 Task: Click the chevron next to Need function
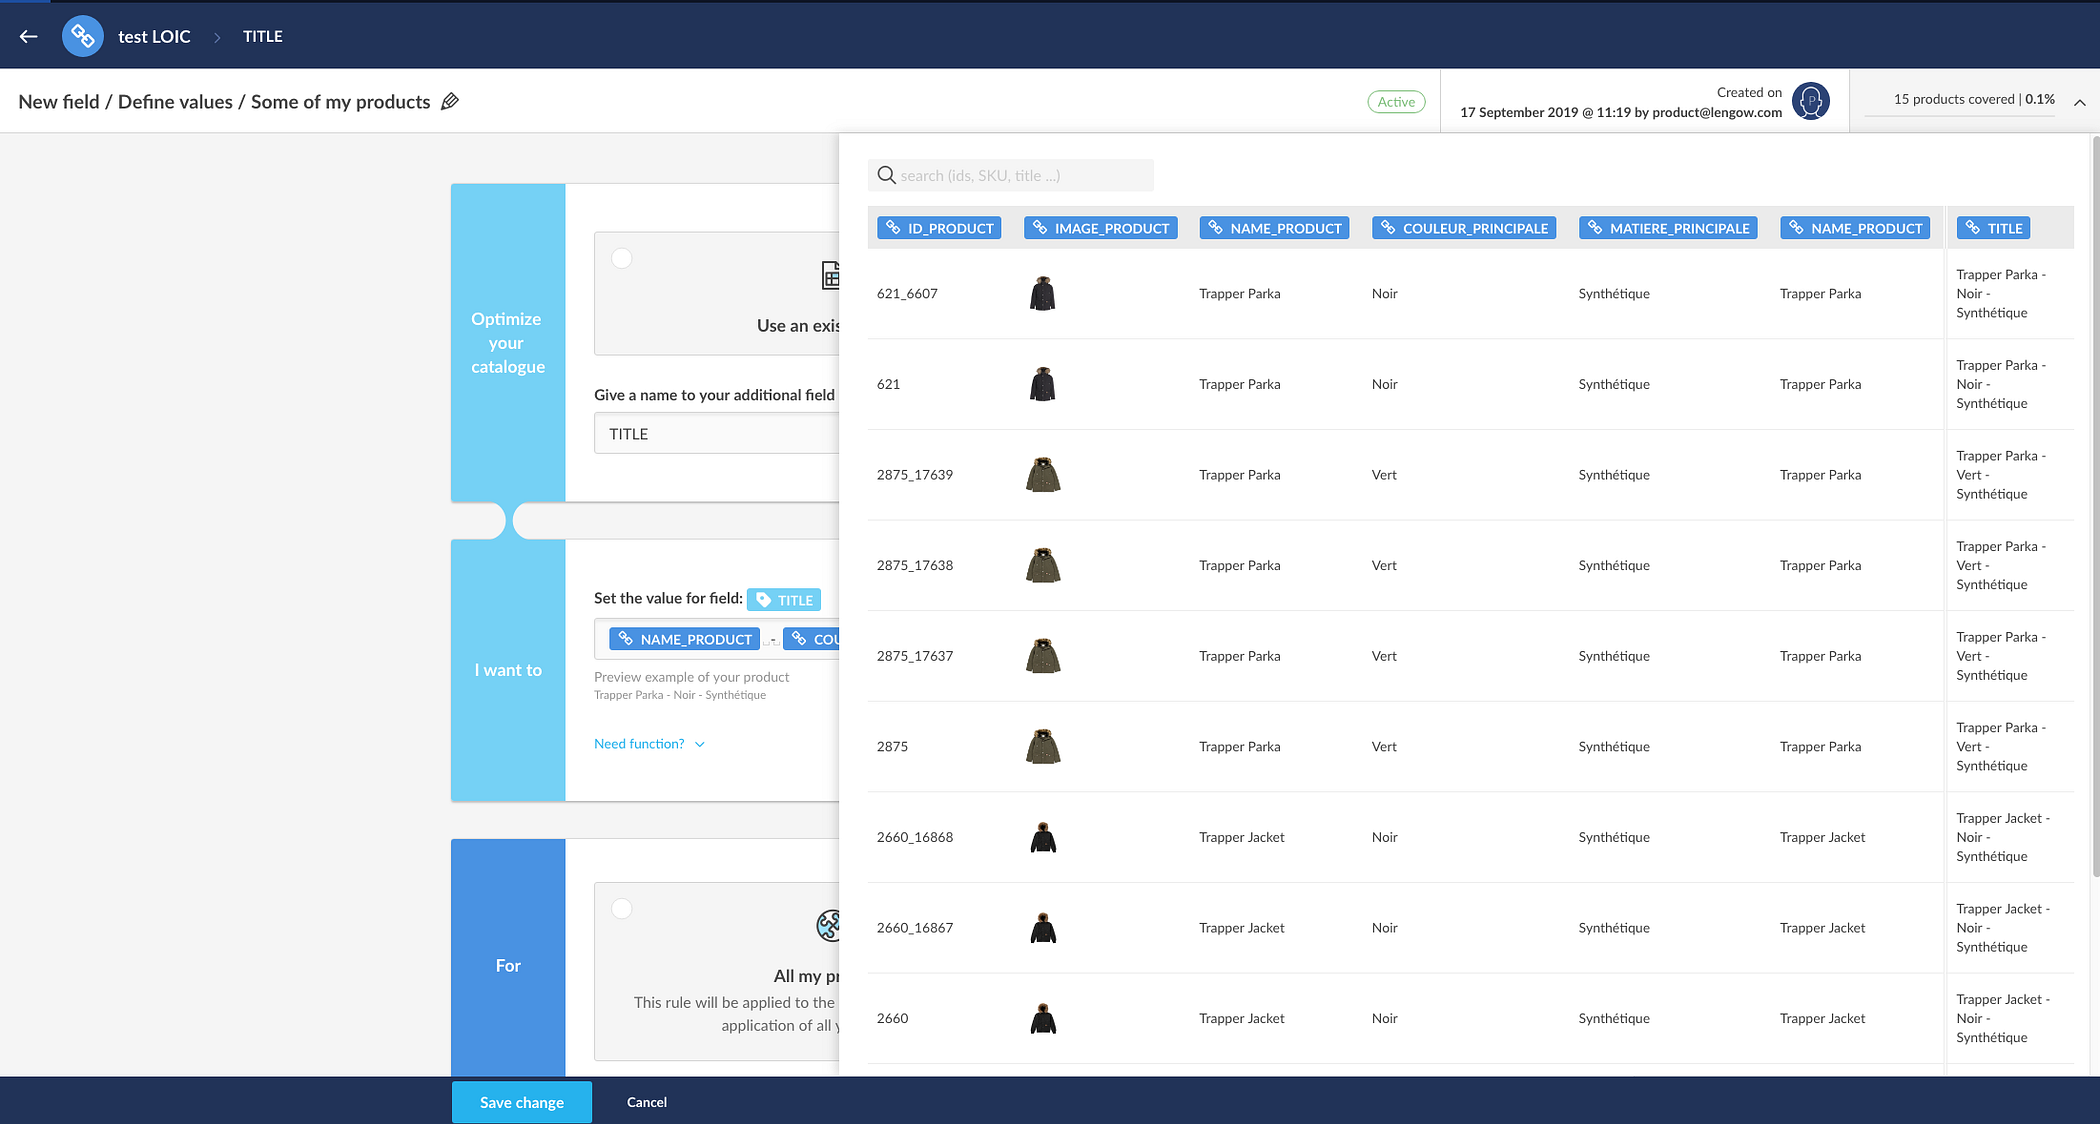click(x=700, y=745)
